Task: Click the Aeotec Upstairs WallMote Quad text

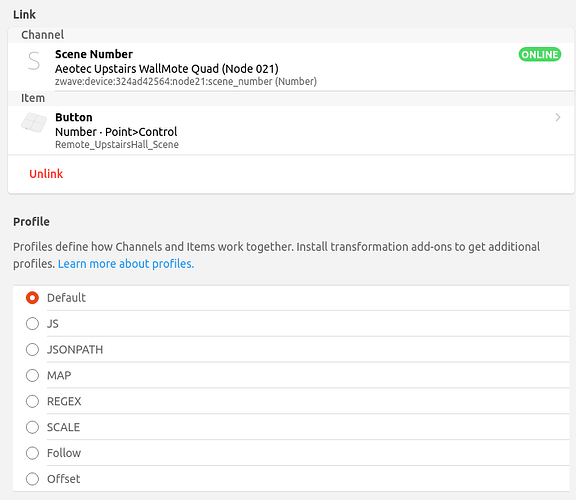Action: point(167,69)
